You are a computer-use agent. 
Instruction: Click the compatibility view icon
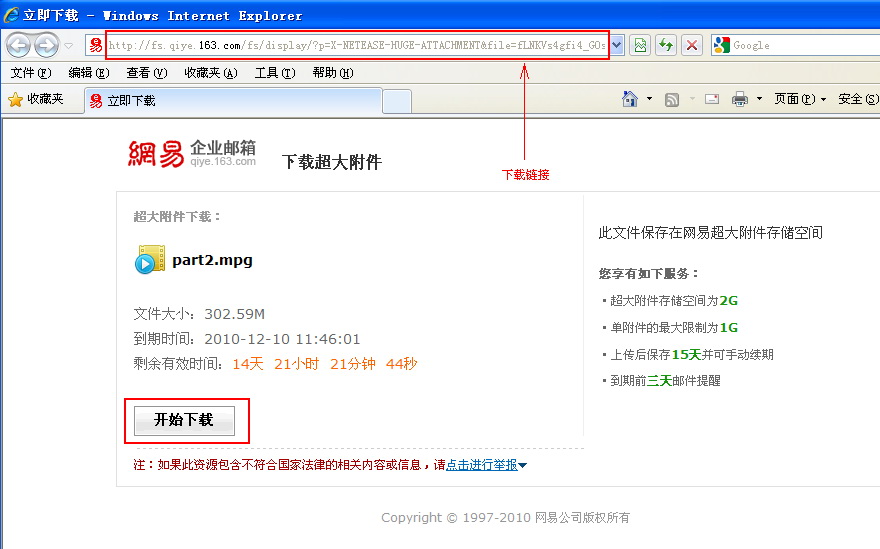point(640,45)
